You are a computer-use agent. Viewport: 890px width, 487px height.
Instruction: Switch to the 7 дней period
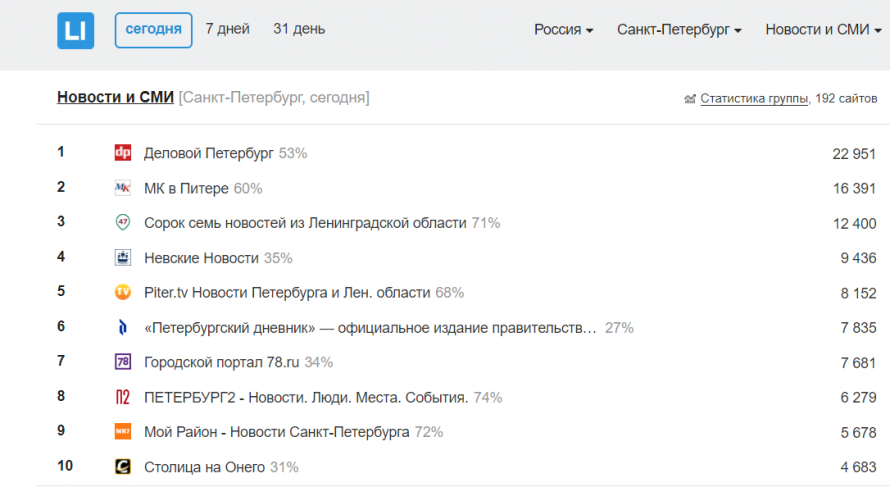tap(227, 29)
